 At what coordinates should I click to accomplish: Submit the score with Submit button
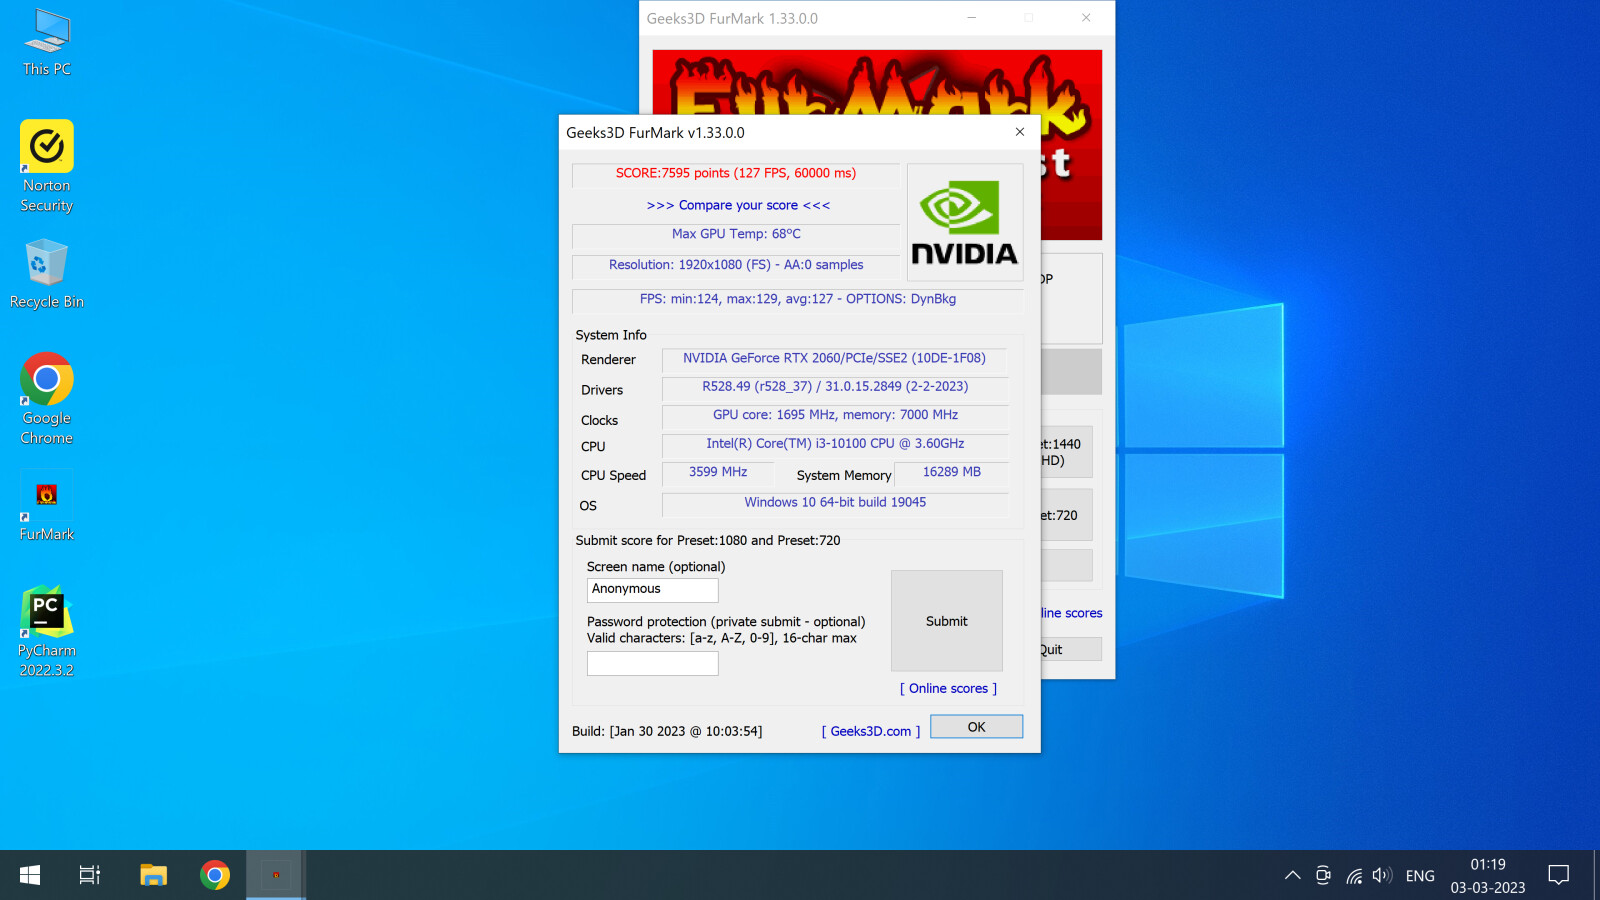click(947, 621)
